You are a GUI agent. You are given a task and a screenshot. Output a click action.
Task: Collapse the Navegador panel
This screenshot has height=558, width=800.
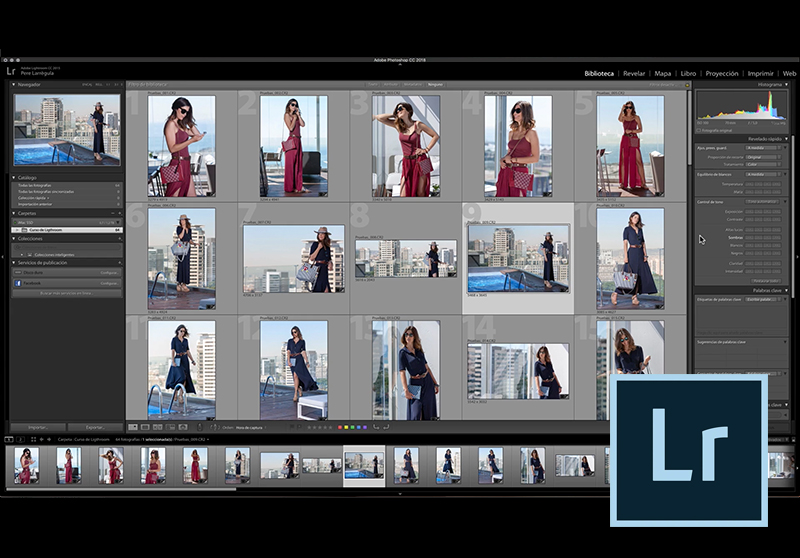pos(14,86)
